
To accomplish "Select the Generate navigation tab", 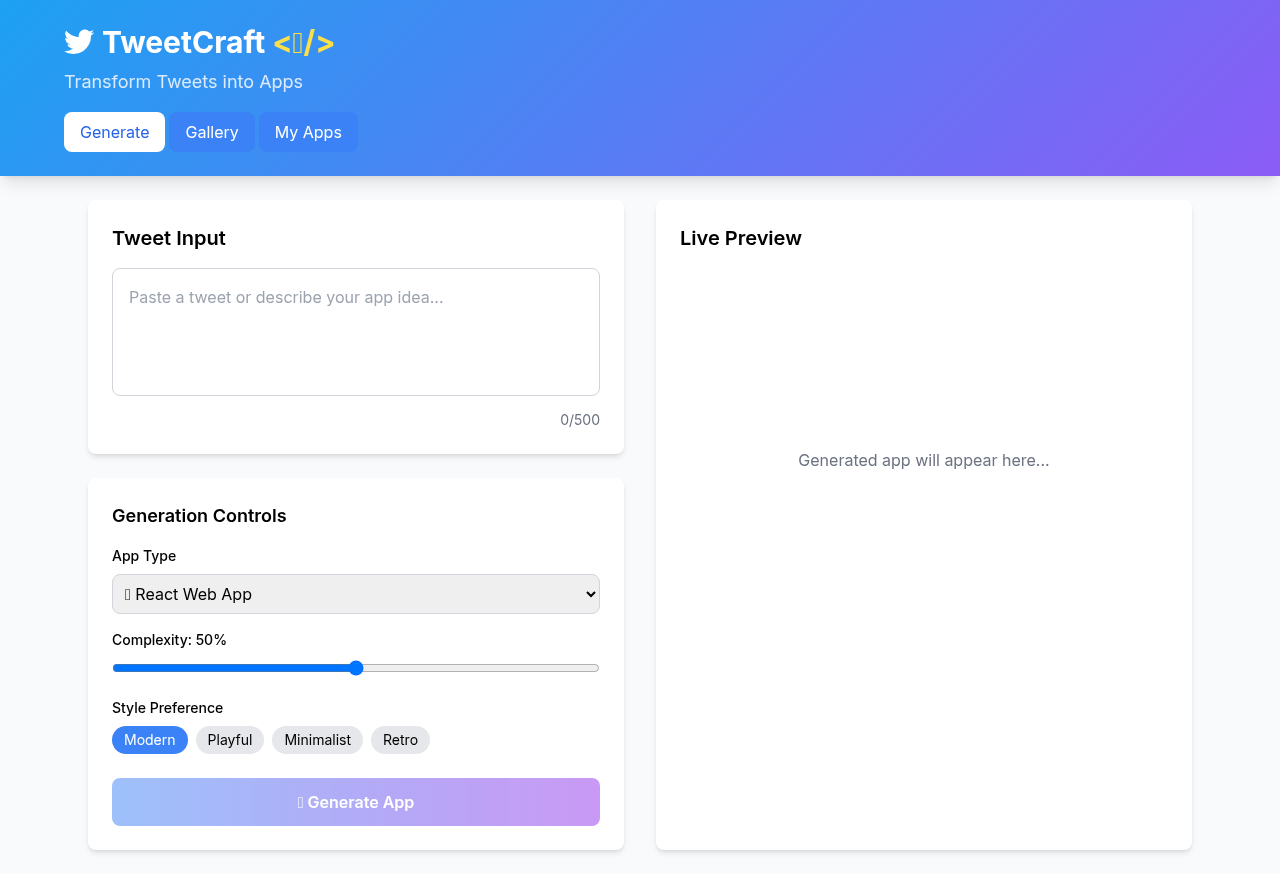I will click(x=114, y=132).
